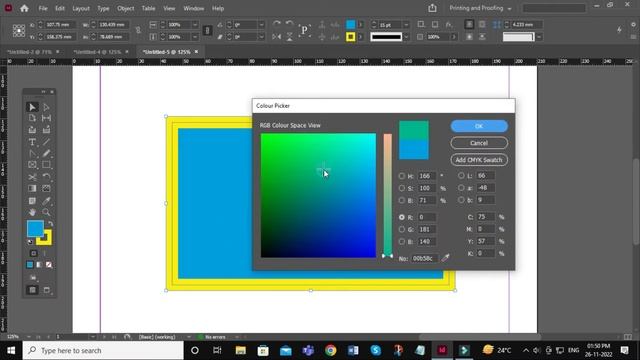Select the Eyedropper tool in toolbox
The image size is (640, 360).
click(46, 201)
